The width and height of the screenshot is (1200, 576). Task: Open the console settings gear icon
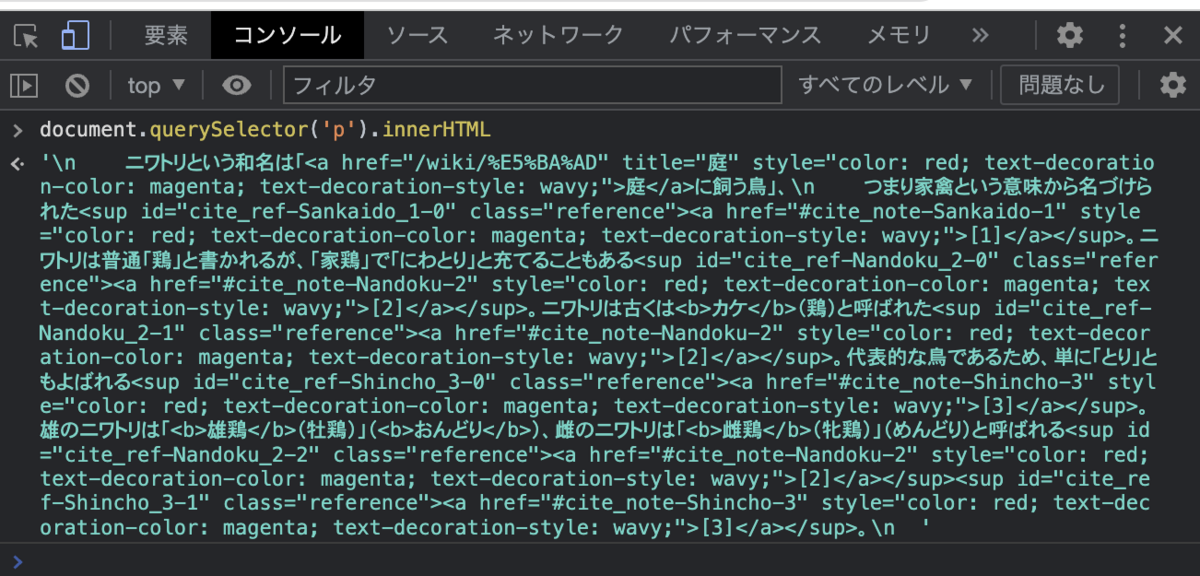pos(1172,85)
